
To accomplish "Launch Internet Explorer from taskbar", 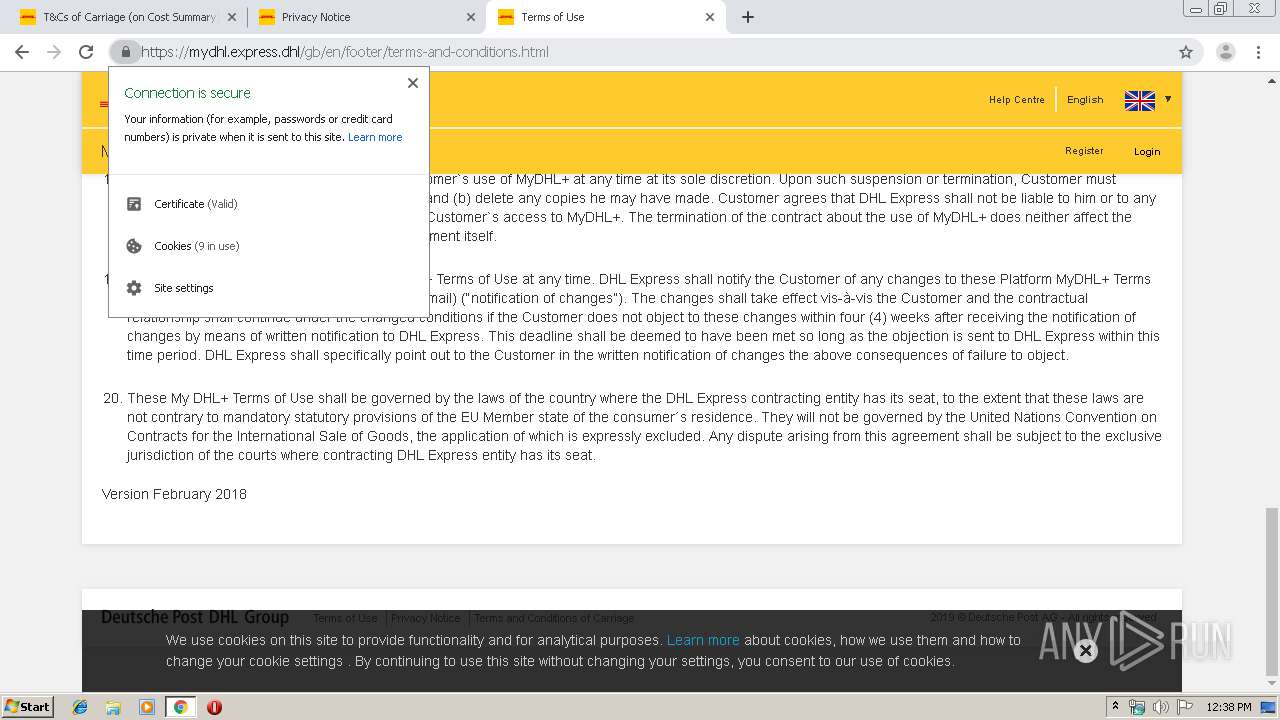I will click(80, 707).
